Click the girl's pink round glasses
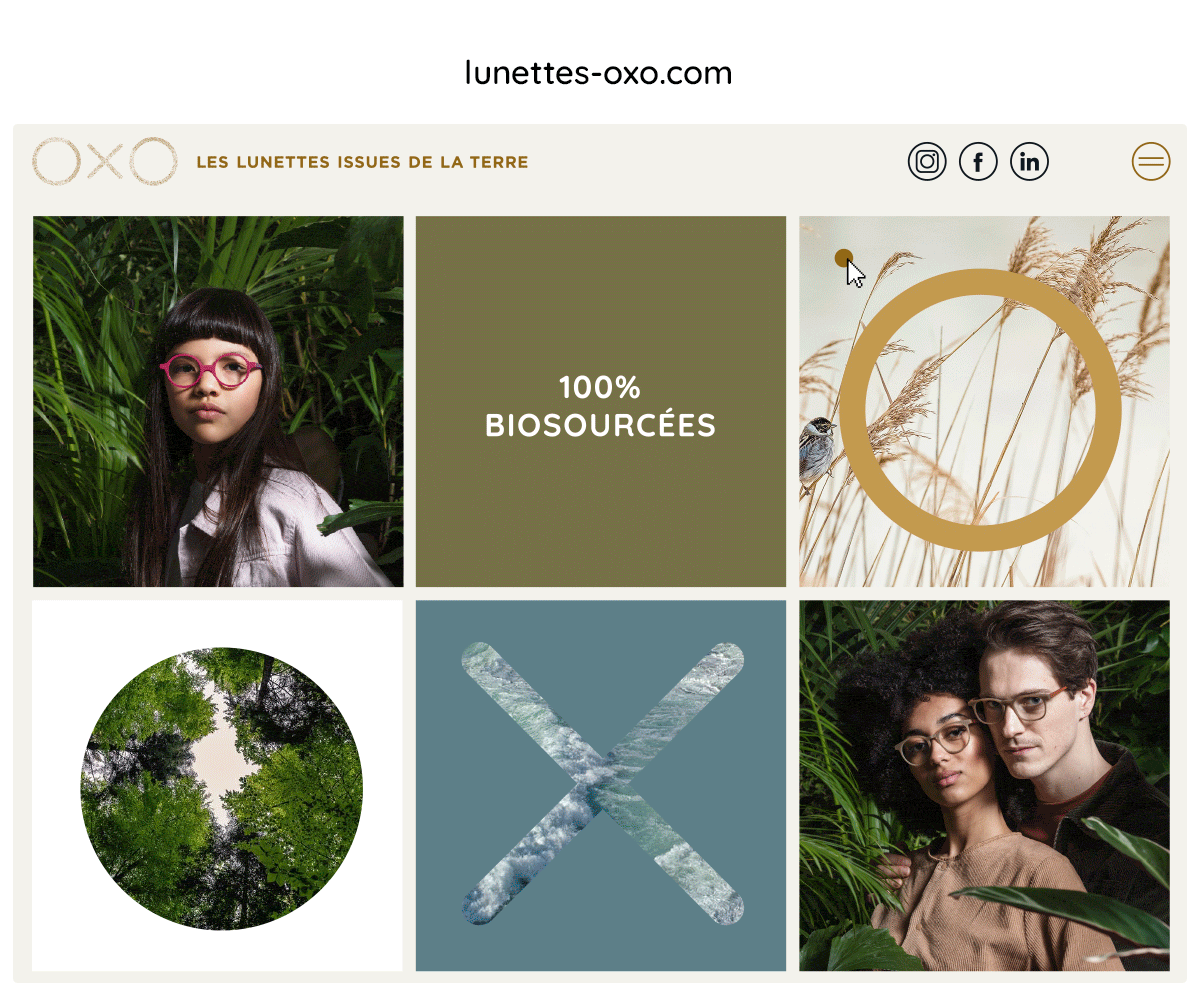 (x=211, y=371)
